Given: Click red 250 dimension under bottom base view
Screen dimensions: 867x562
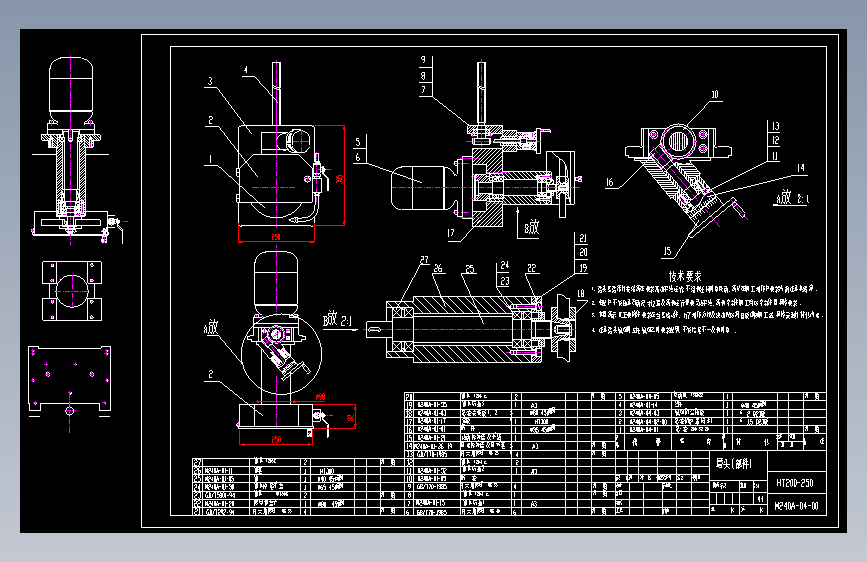Looking at the screenshot, I should point(276,440).
